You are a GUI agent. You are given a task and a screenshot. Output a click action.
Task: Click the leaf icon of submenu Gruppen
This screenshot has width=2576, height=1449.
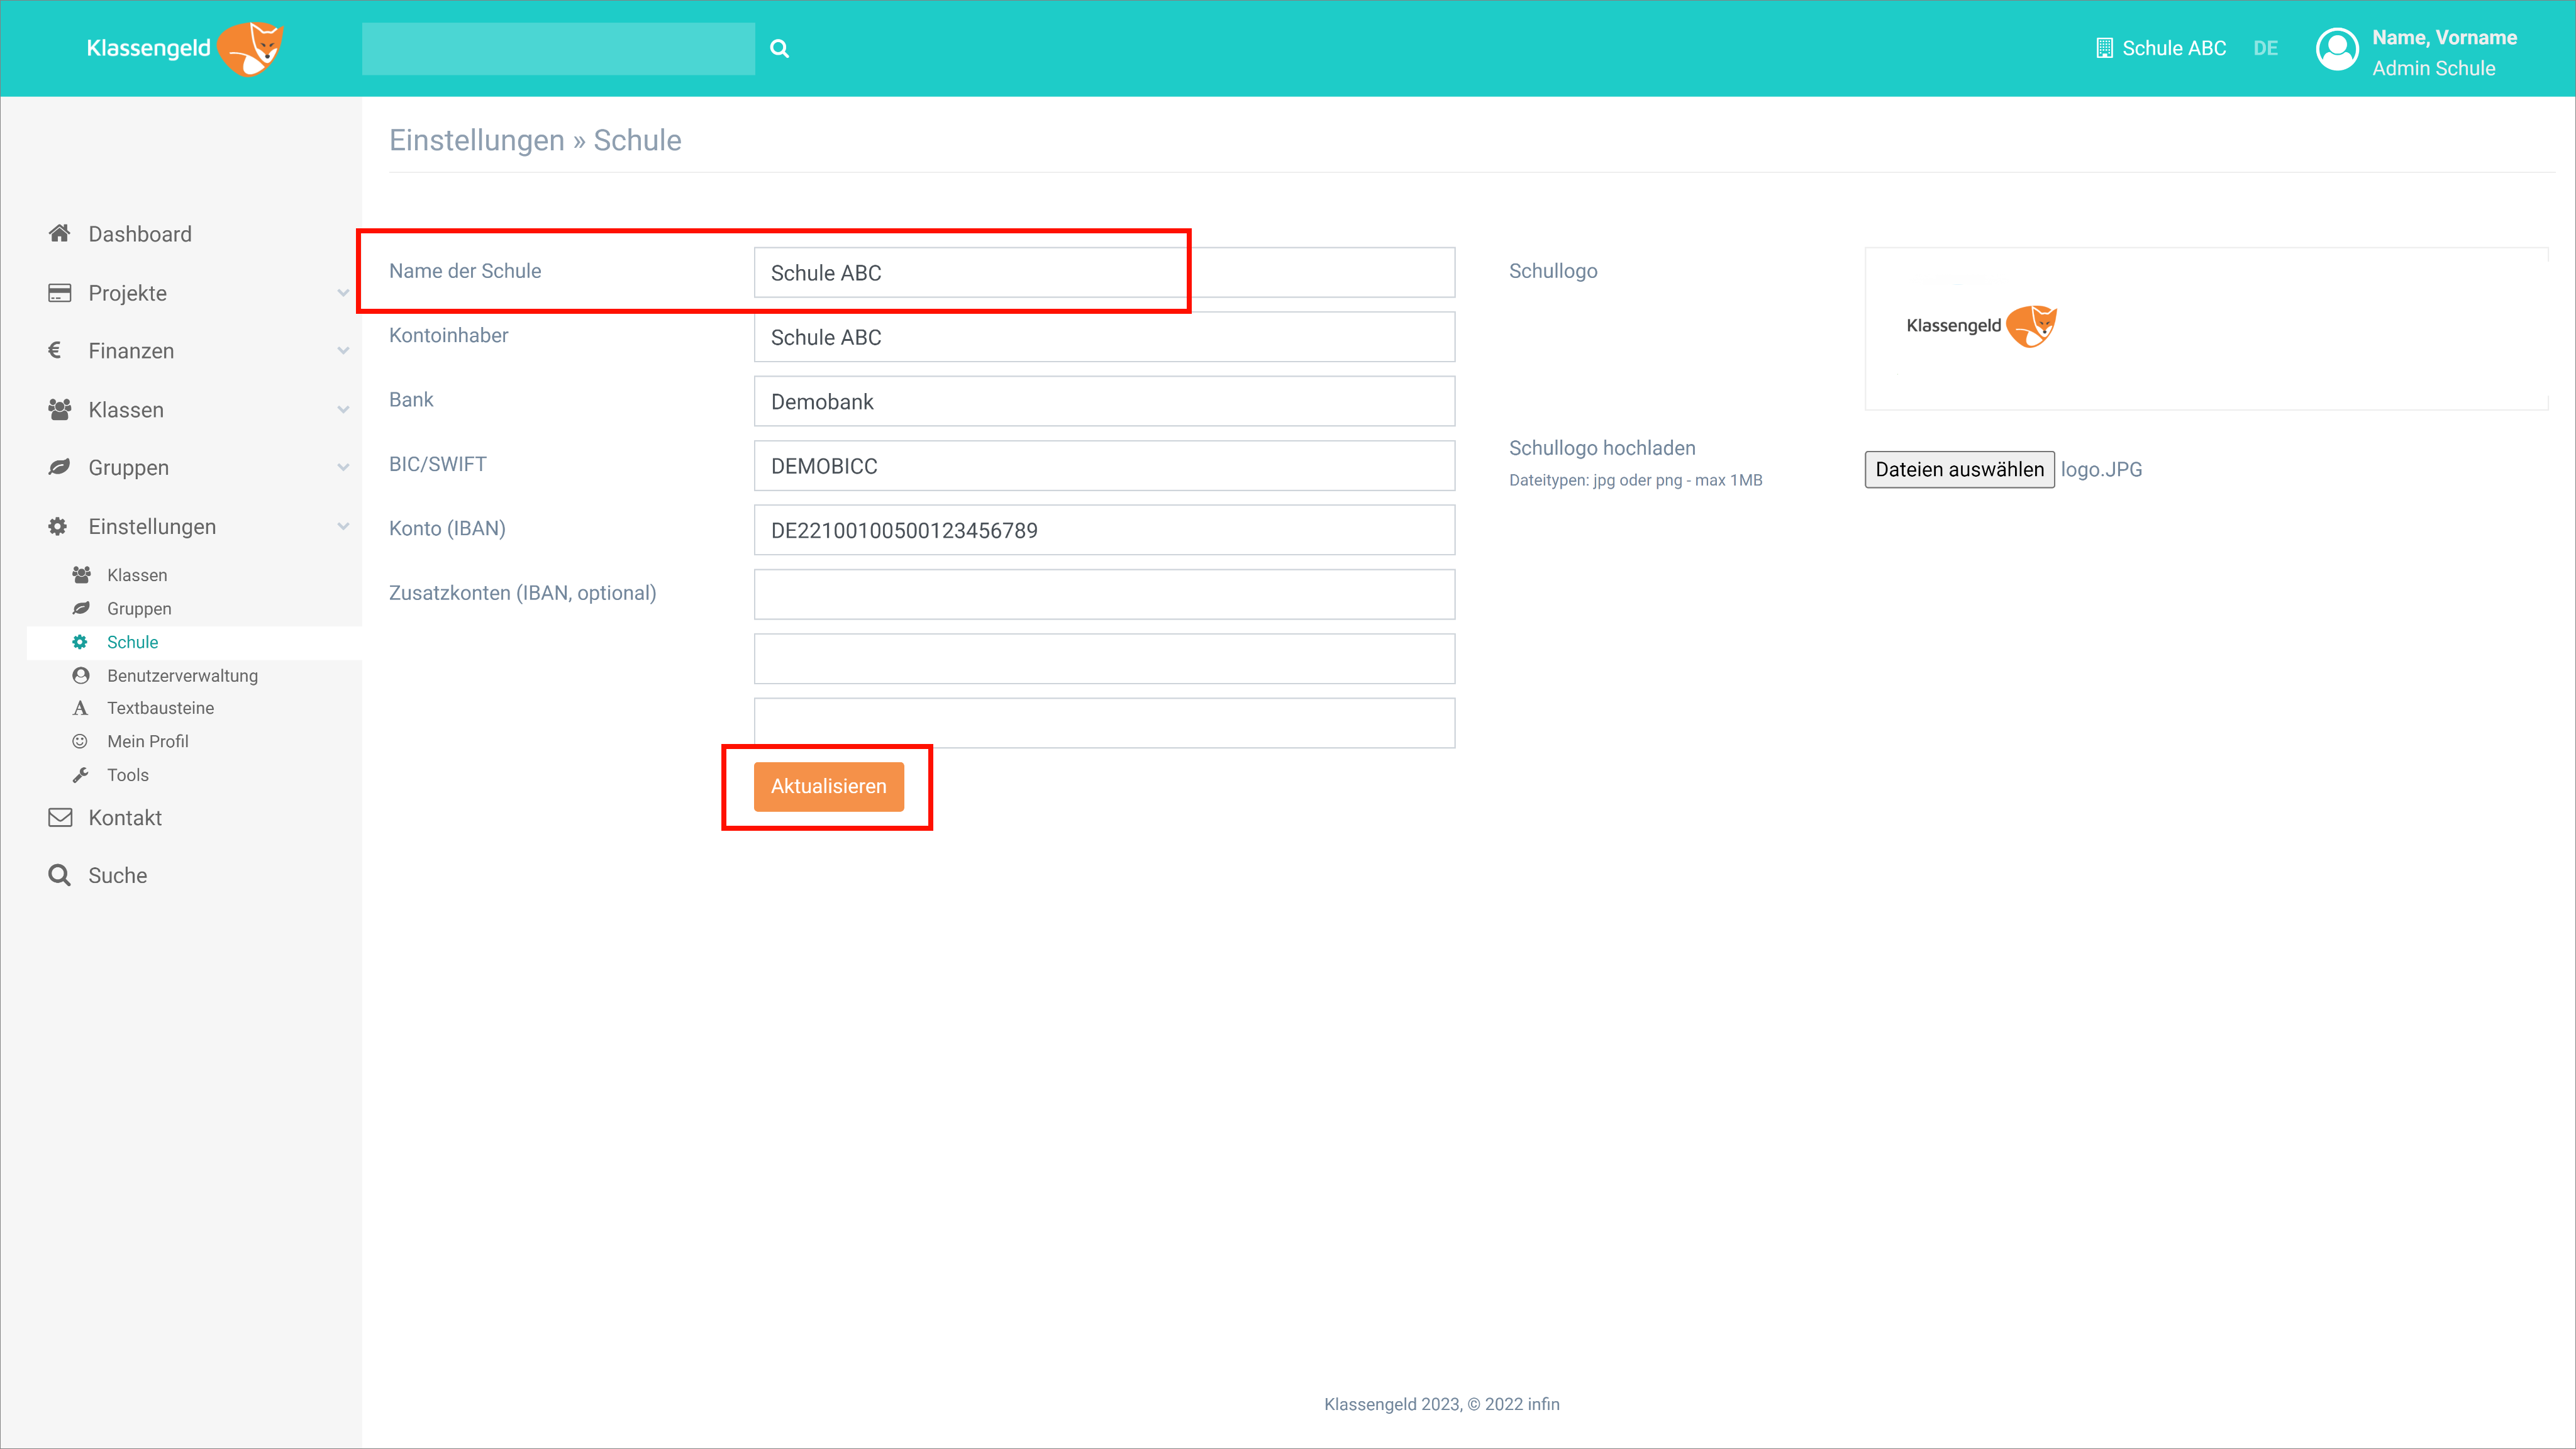(x=81, y=608)
